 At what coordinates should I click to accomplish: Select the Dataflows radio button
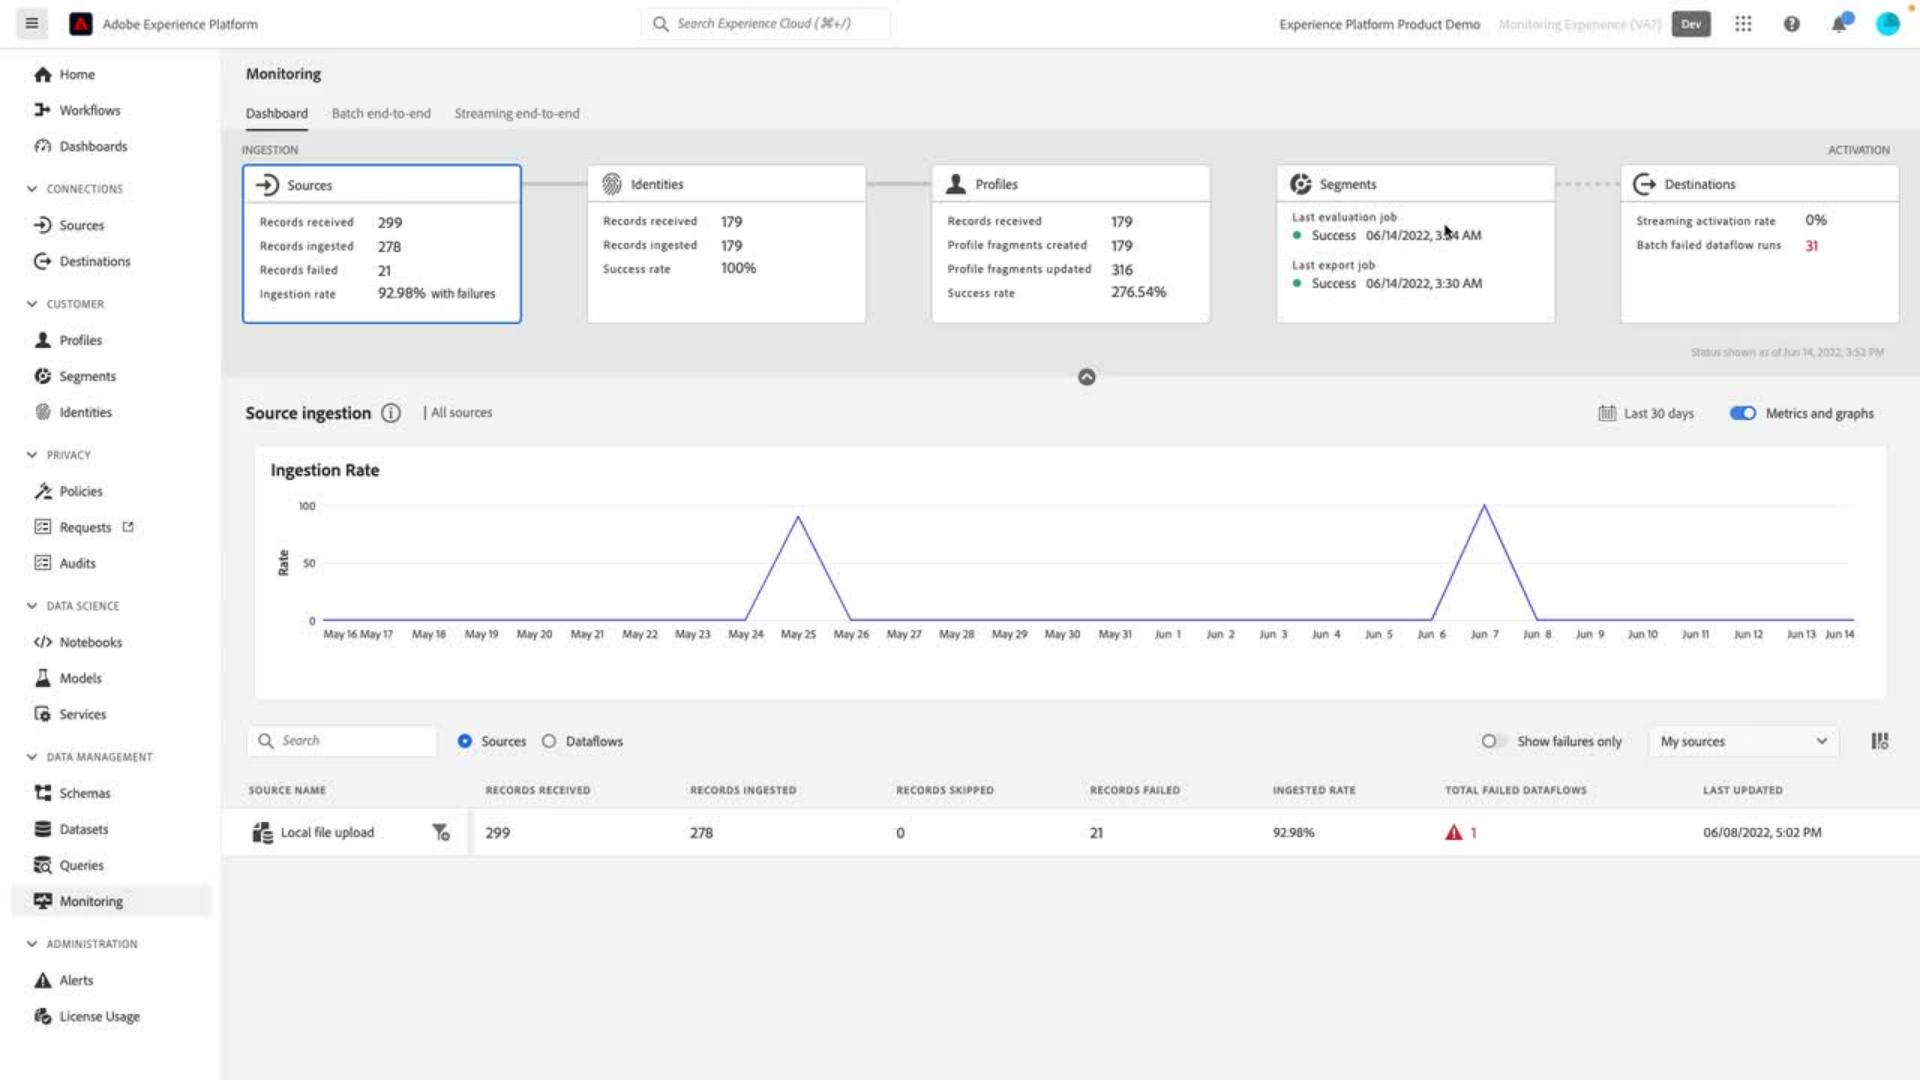(x=549, y=741)
